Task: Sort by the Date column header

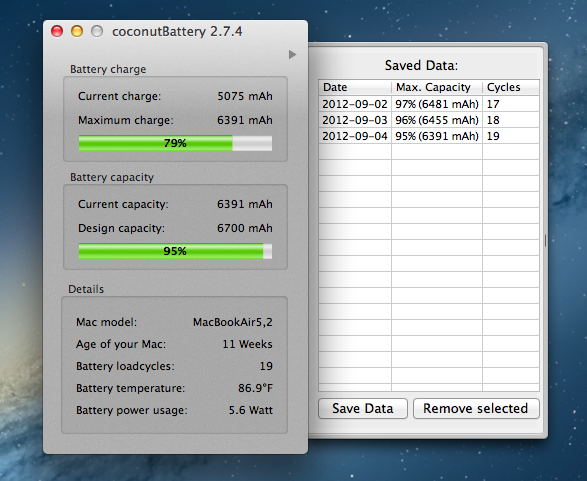Action: tap(355, 87)
